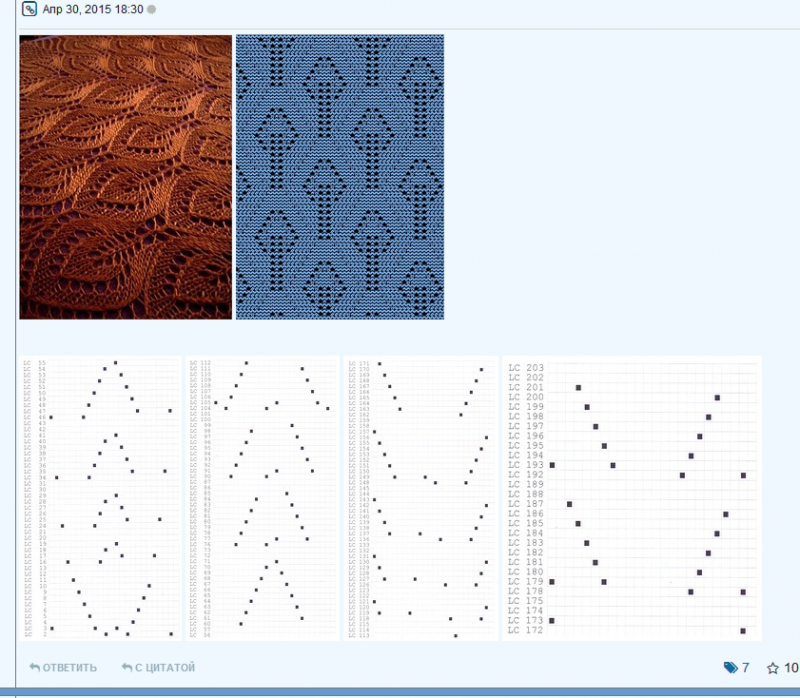
Task: Open the third chart starting at LC 171
Action: (x=420, y=497)
